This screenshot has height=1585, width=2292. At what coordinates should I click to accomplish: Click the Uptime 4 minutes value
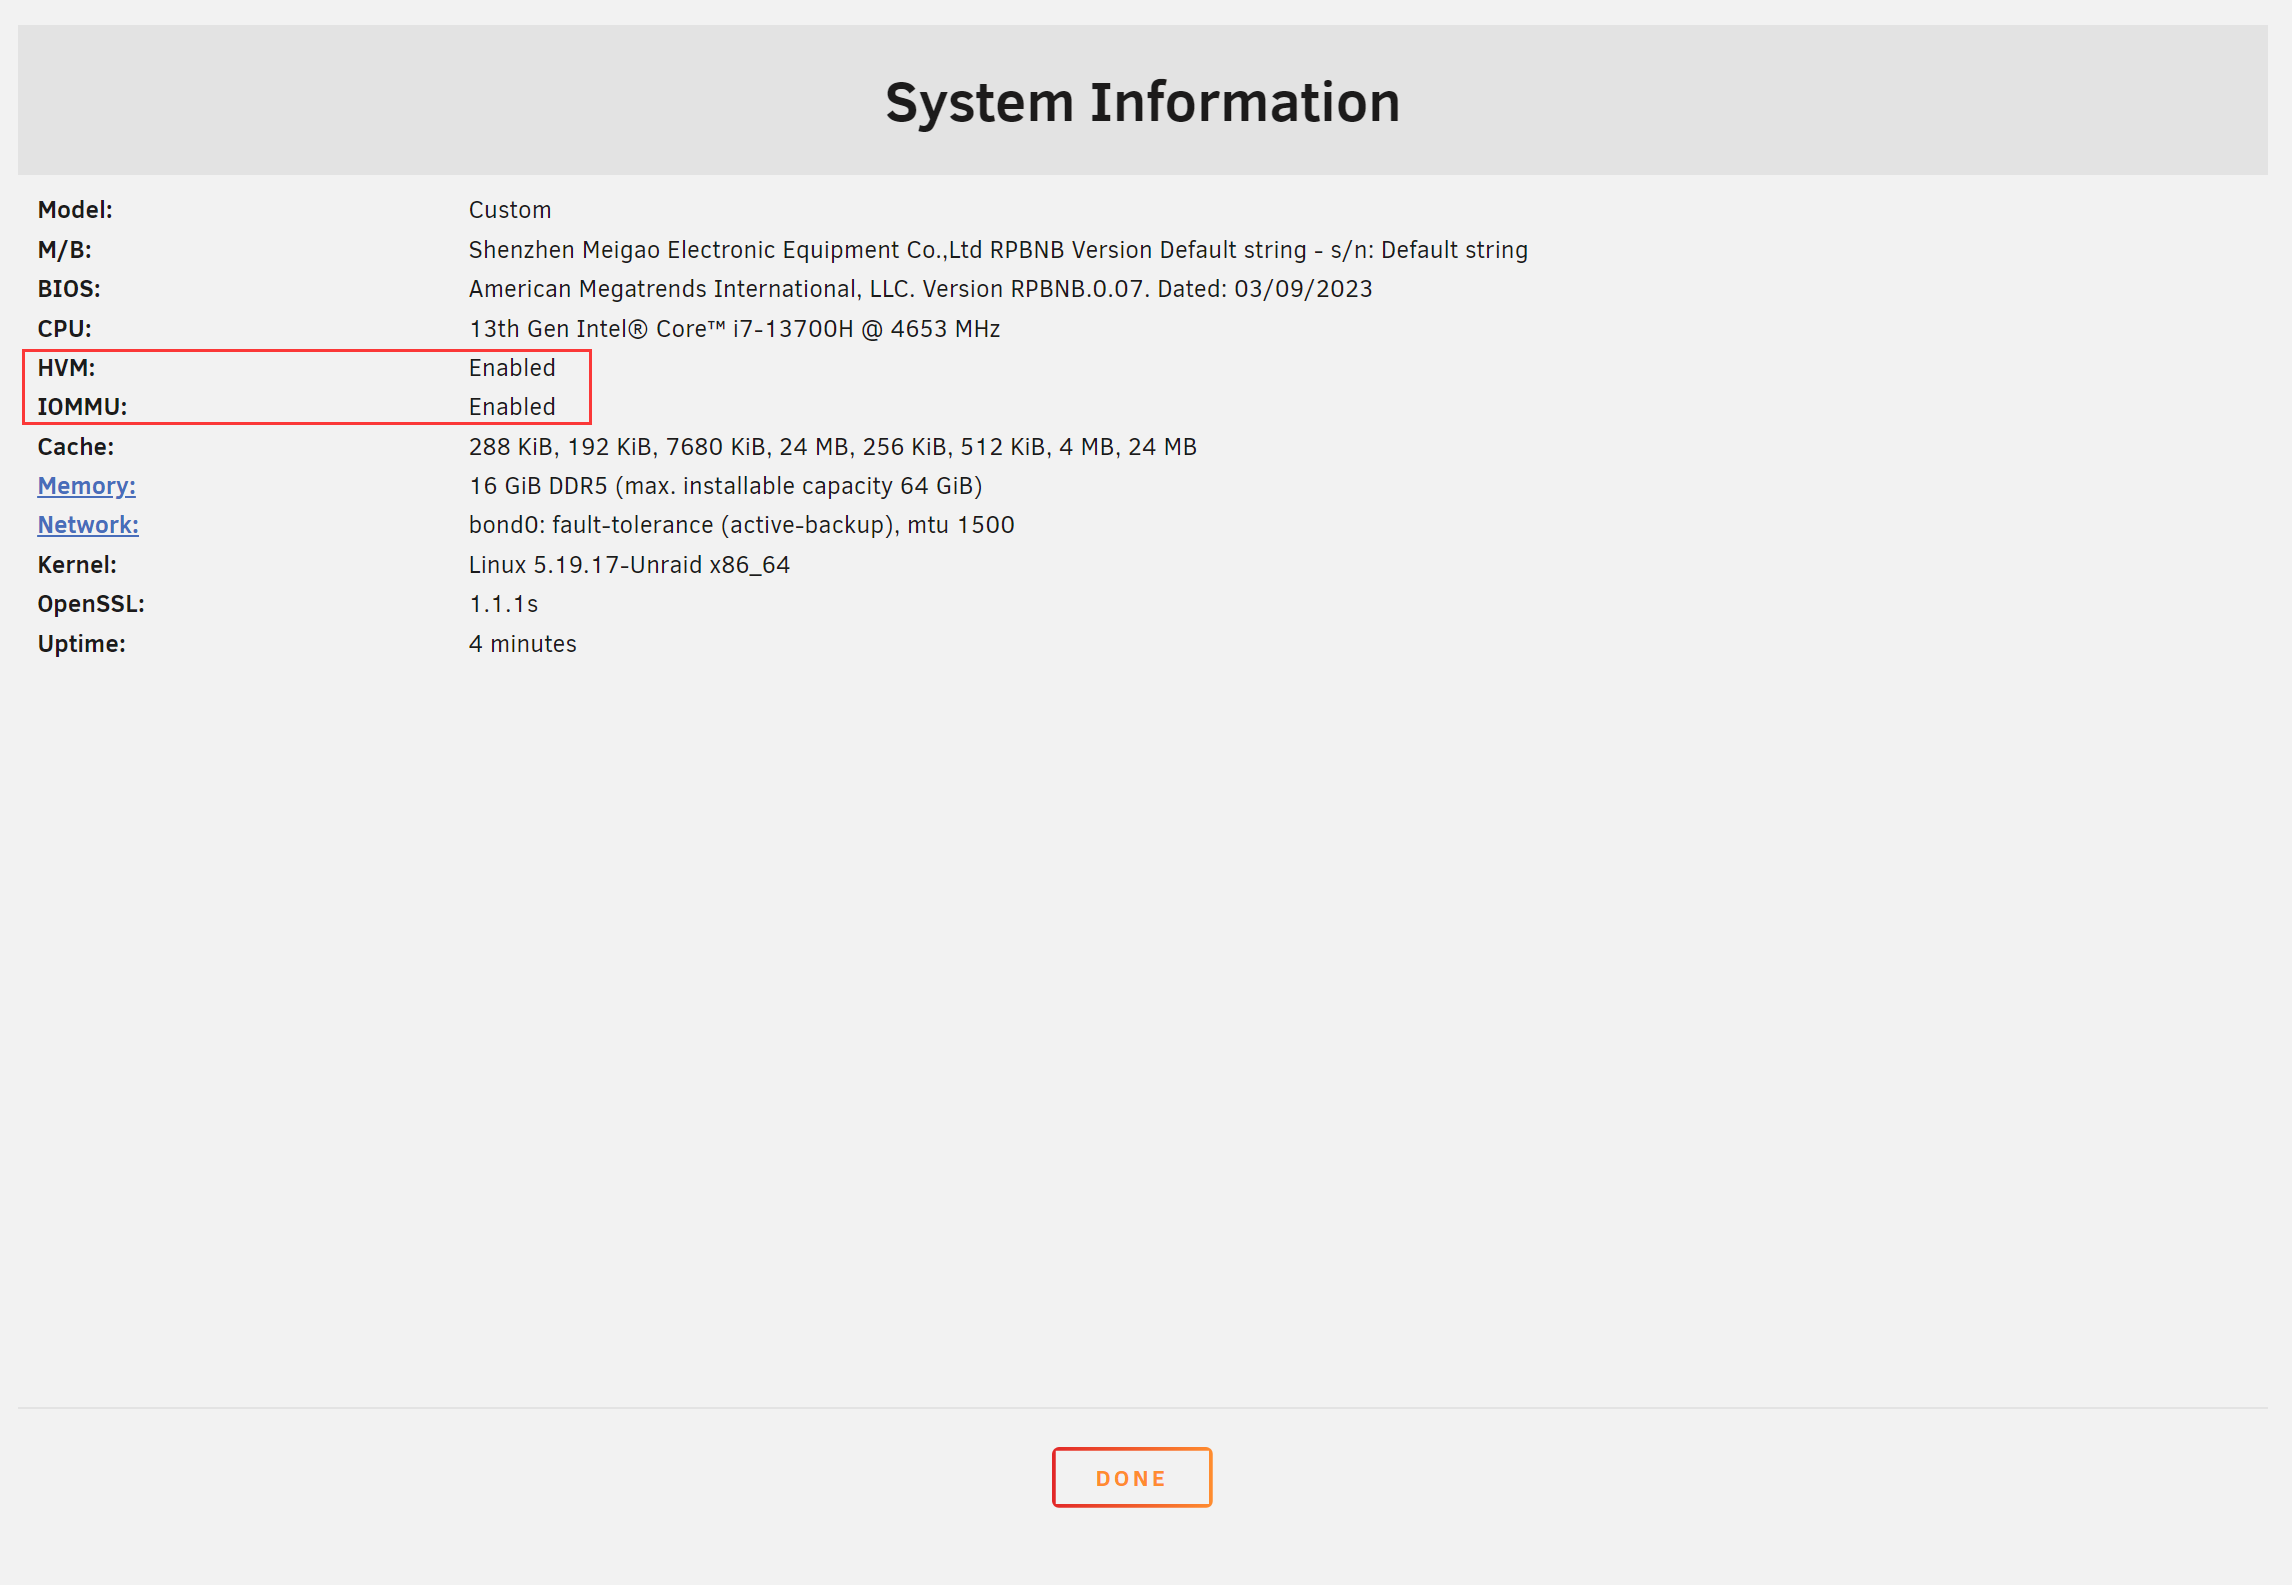coord(522,644)
